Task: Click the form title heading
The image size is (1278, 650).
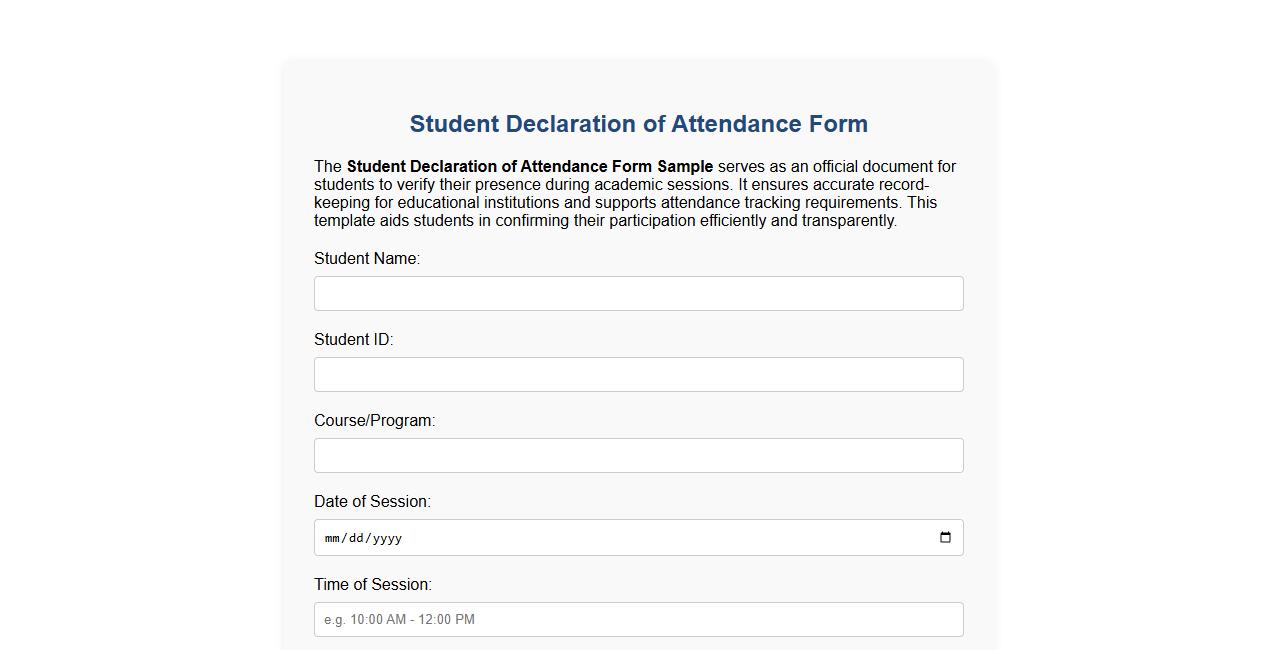Action: [x=638, y=123]
